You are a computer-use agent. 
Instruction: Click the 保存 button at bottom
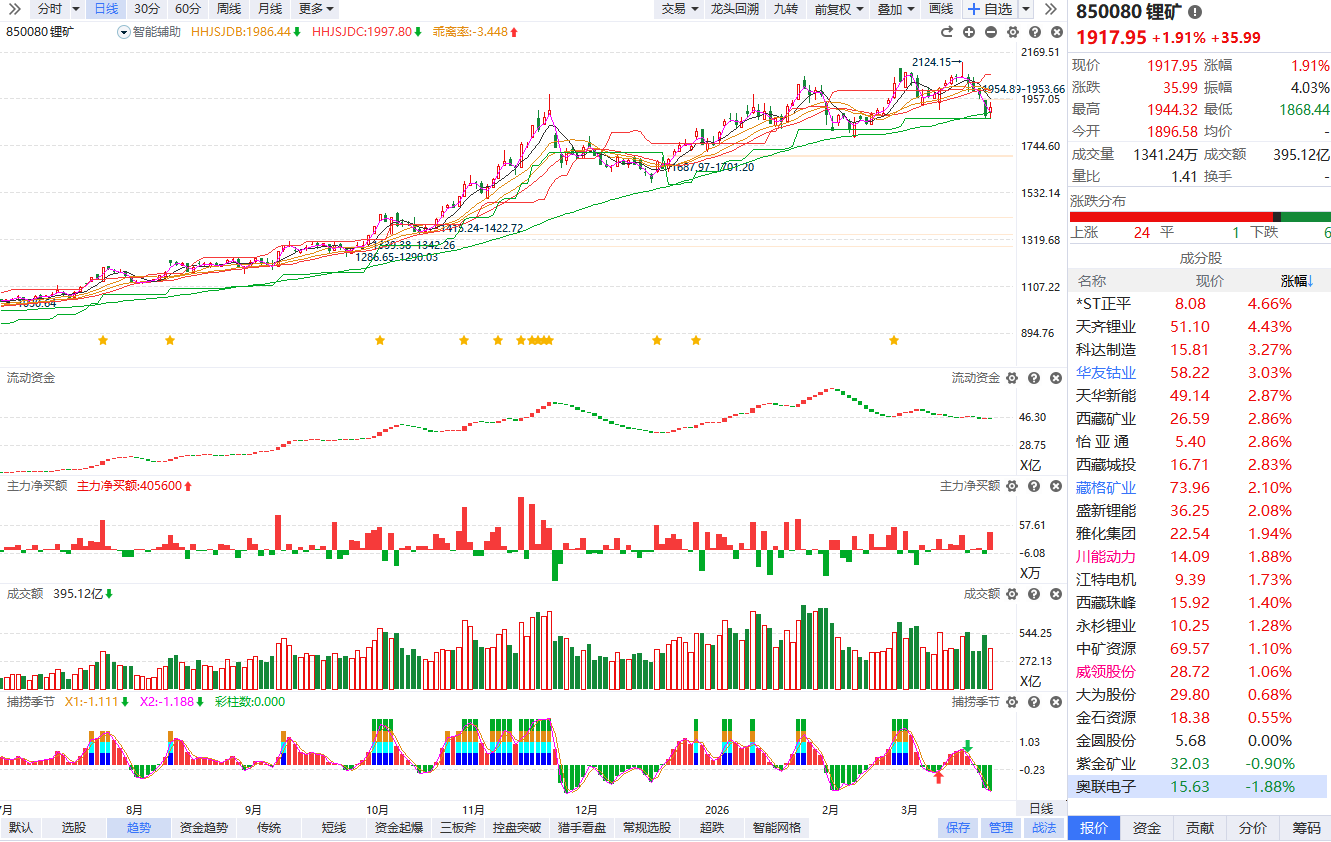[958, 828]
